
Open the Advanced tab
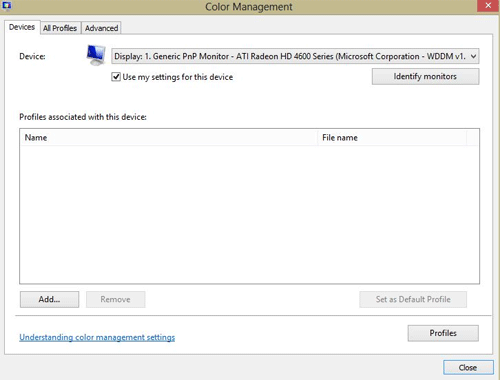(x=101, y=28)
